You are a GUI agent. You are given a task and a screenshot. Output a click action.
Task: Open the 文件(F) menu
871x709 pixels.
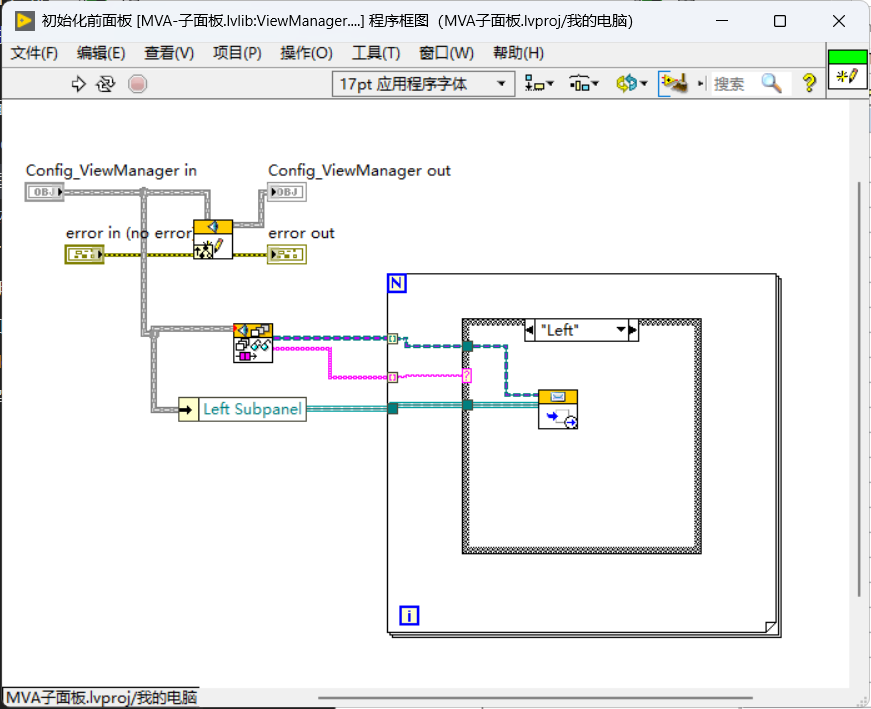click(x=34, y=53)
